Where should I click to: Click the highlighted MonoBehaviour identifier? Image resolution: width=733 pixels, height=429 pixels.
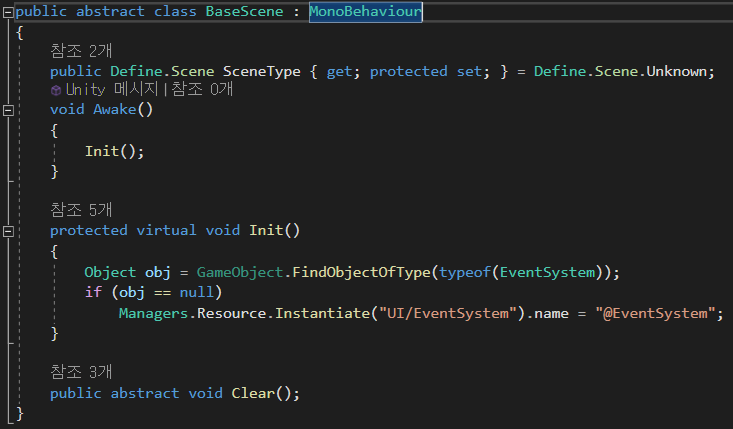pyautogui.click(x=366, y=11)
